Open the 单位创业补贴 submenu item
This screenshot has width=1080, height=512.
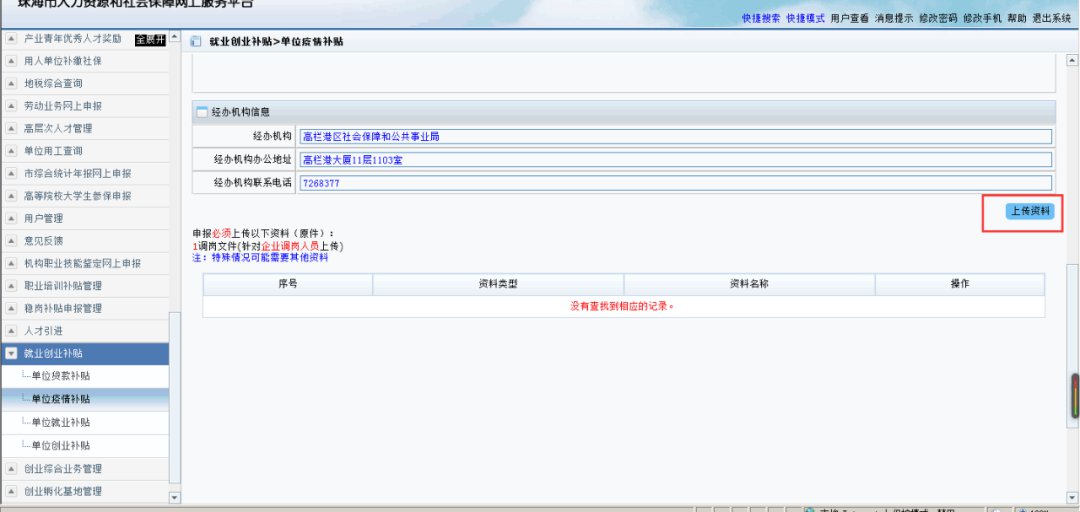60,445
